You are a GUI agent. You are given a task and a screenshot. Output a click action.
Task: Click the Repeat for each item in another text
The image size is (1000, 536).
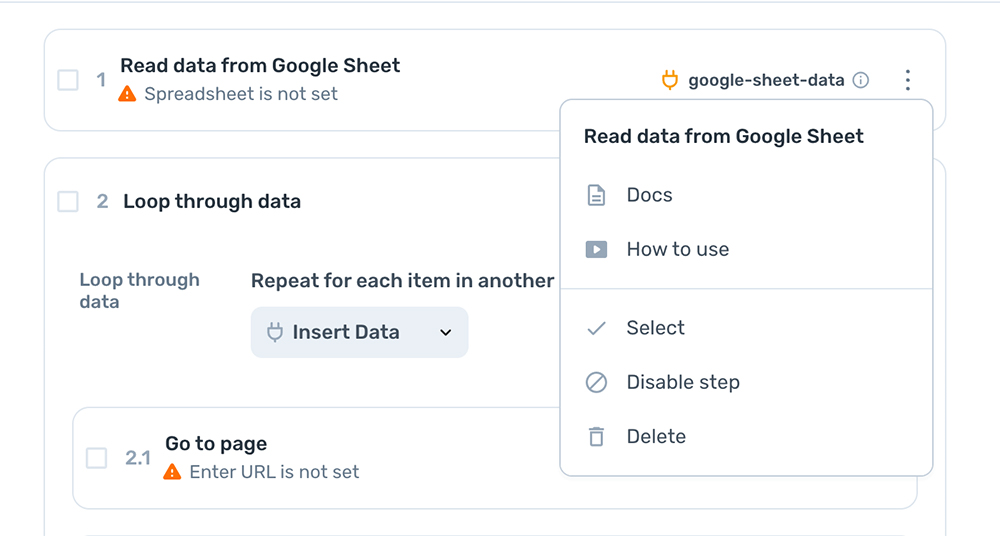402,281
